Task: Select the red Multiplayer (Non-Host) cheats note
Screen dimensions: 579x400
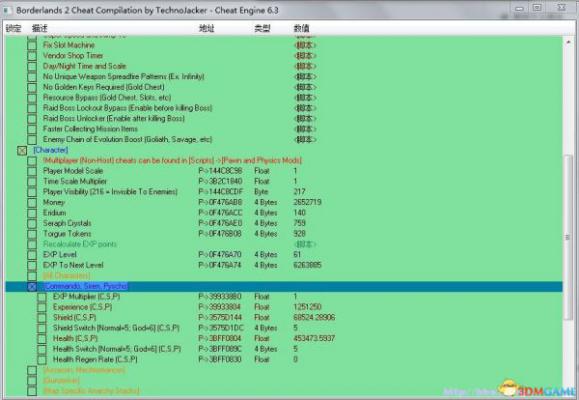Action: [x=172, y=160]
